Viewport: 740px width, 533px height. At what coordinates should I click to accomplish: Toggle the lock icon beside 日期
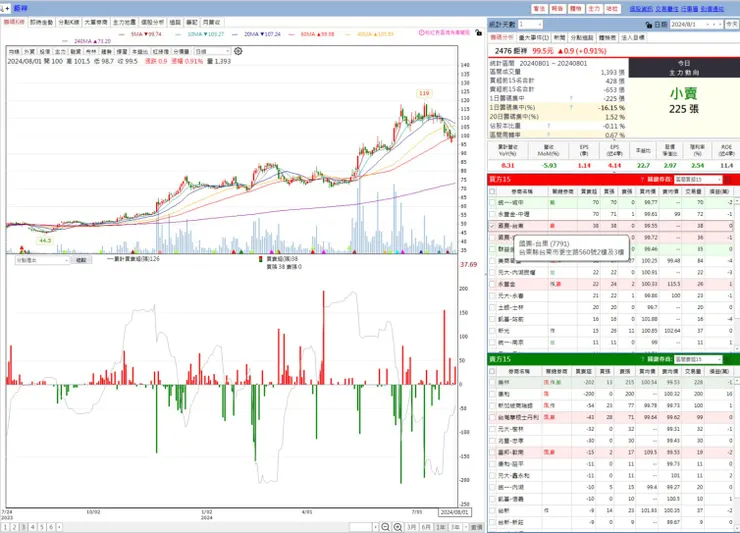649,25
